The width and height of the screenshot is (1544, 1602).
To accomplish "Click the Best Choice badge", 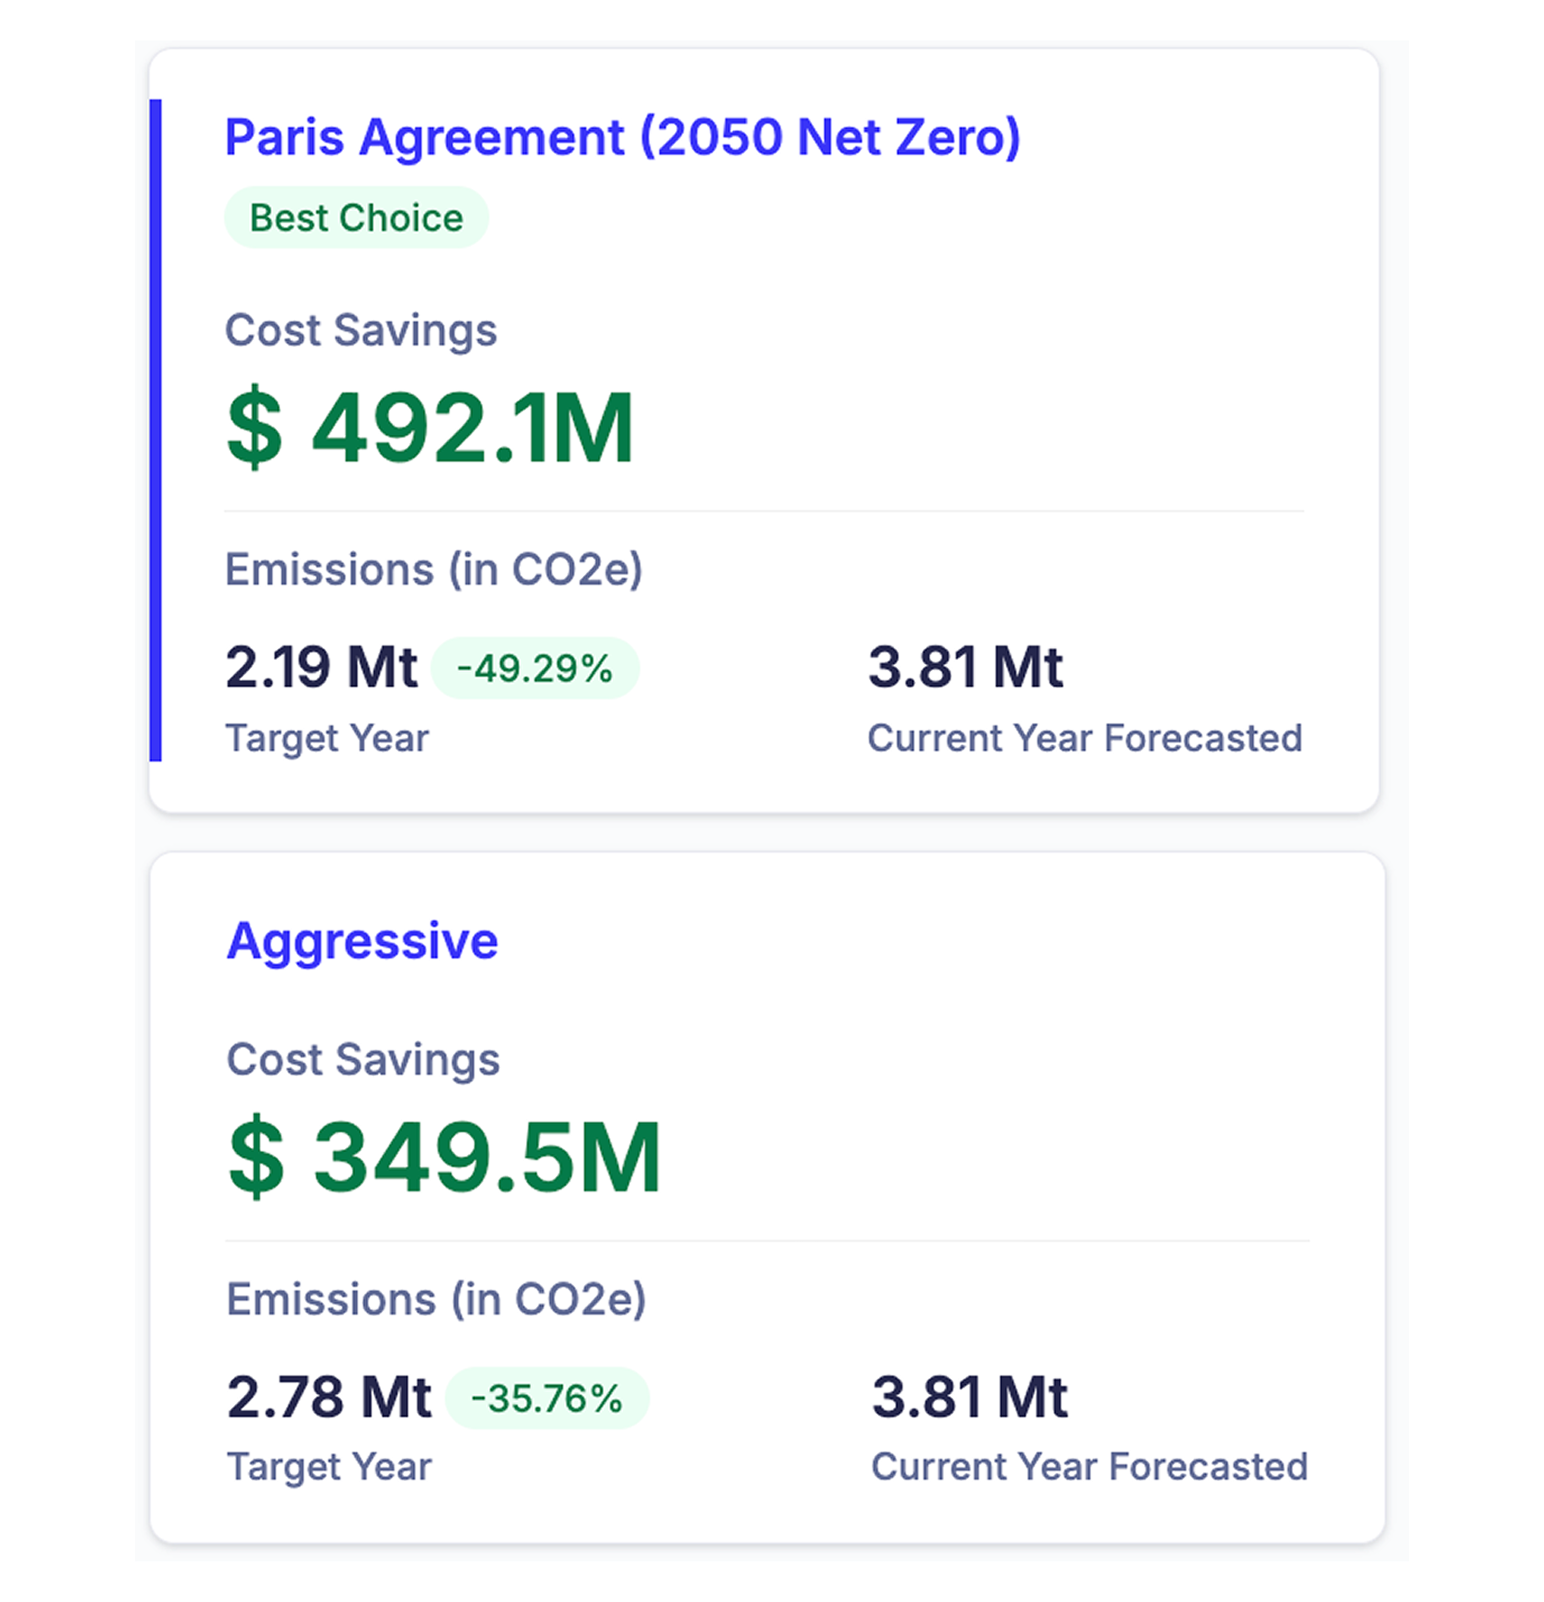I will tap(356, 217).
